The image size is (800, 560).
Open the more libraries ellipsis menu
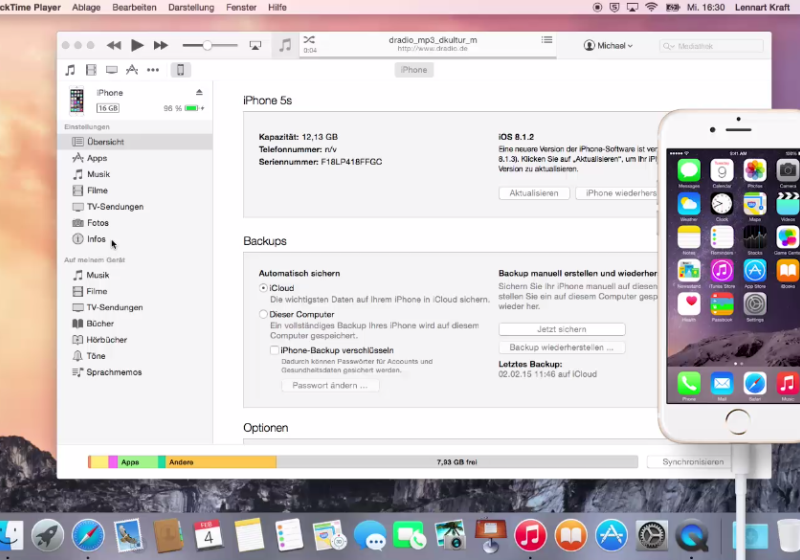(153, 70)
